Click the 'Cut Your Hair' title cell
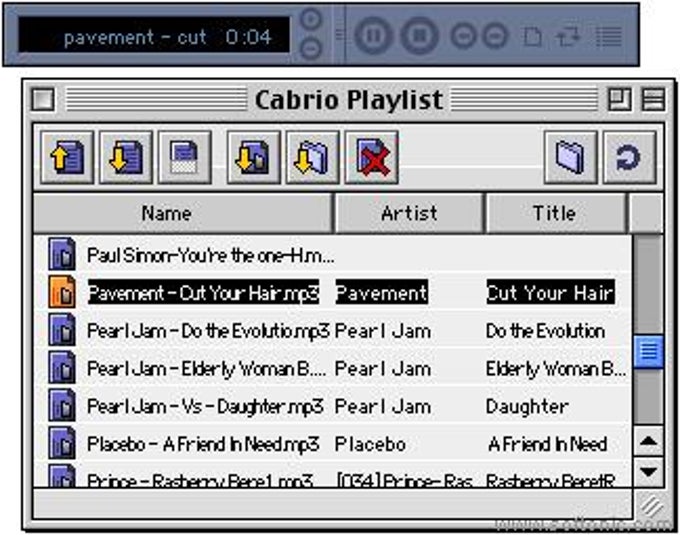 550,293
